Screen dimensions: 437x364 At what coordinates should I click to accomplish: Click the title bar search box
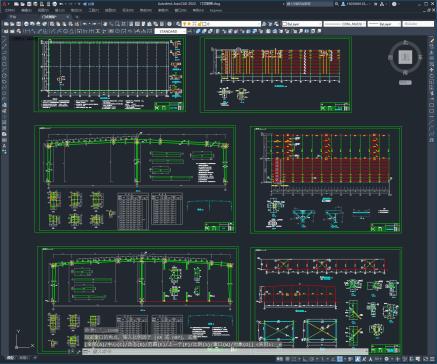click(x=309, y=4)
